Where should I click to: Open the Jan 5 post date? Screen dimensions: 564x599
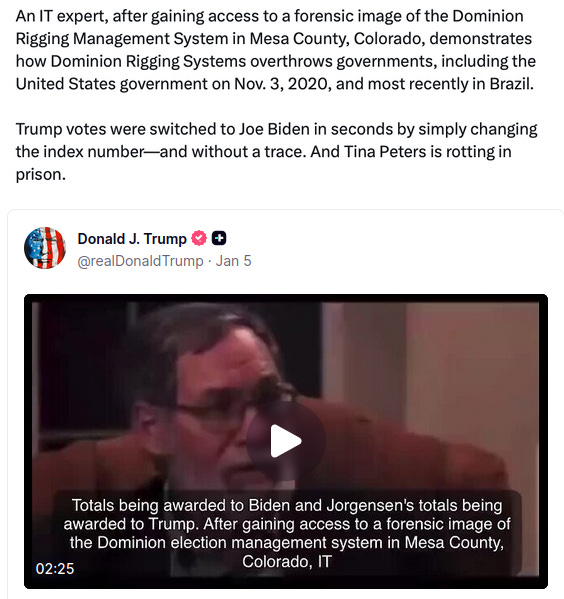point(233,261)
